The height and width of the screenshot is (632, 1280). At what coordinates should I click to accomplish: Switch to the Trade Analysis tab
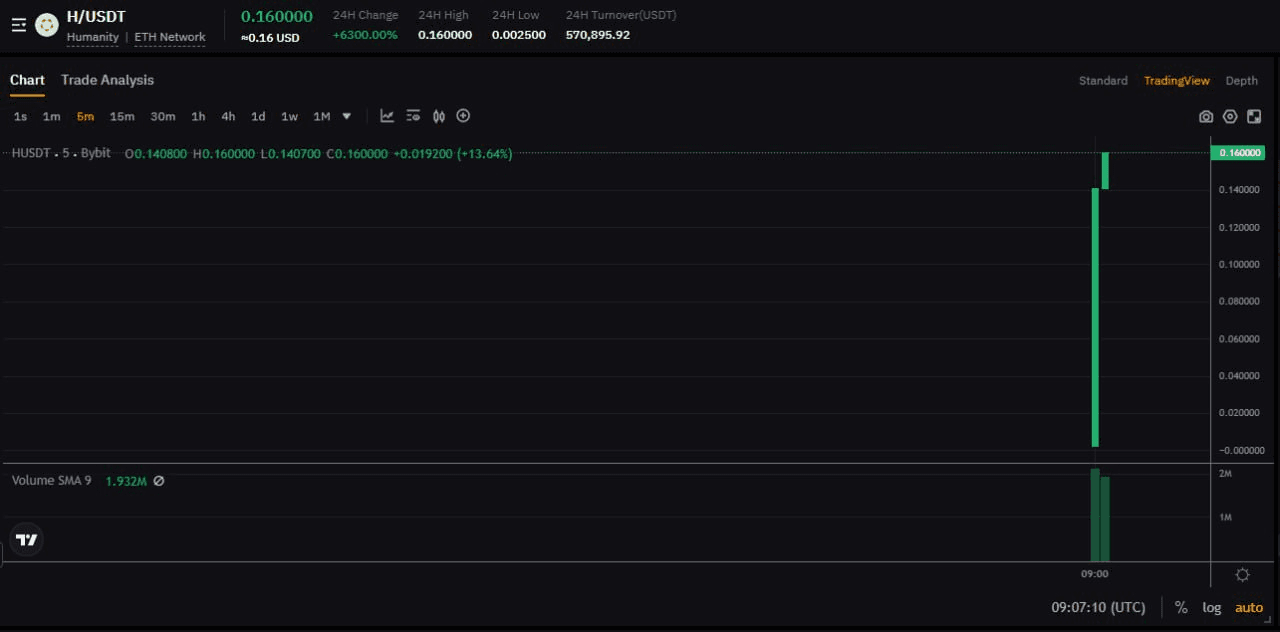107,80
